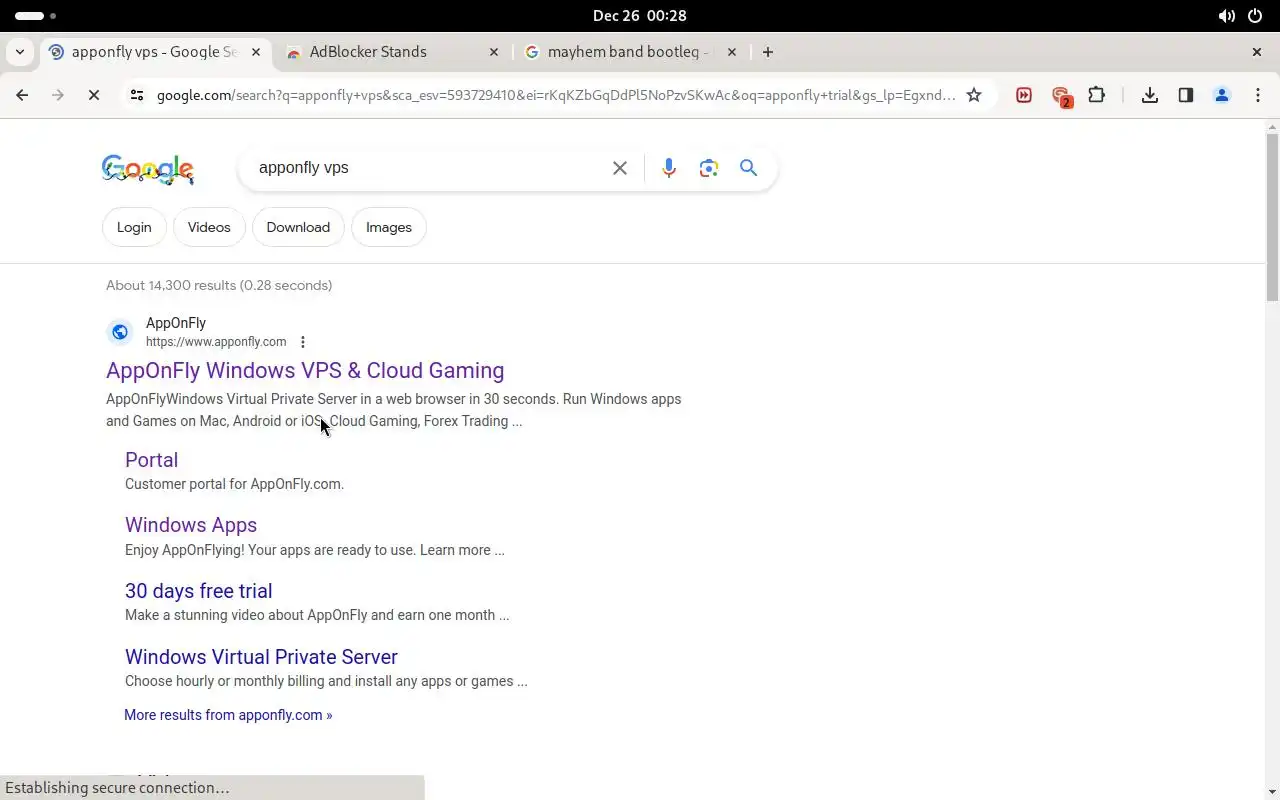Open a new tab with plus button

(x=768, y=52)
